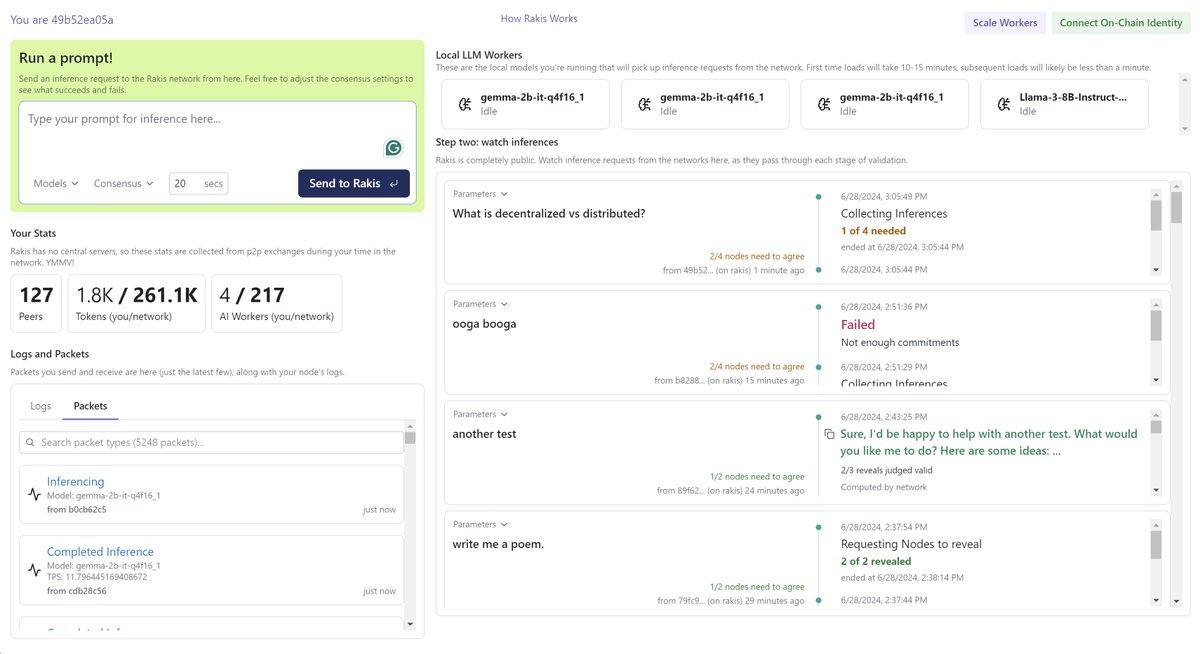Click the 'Not enough commitments' message

coord(900,342)
